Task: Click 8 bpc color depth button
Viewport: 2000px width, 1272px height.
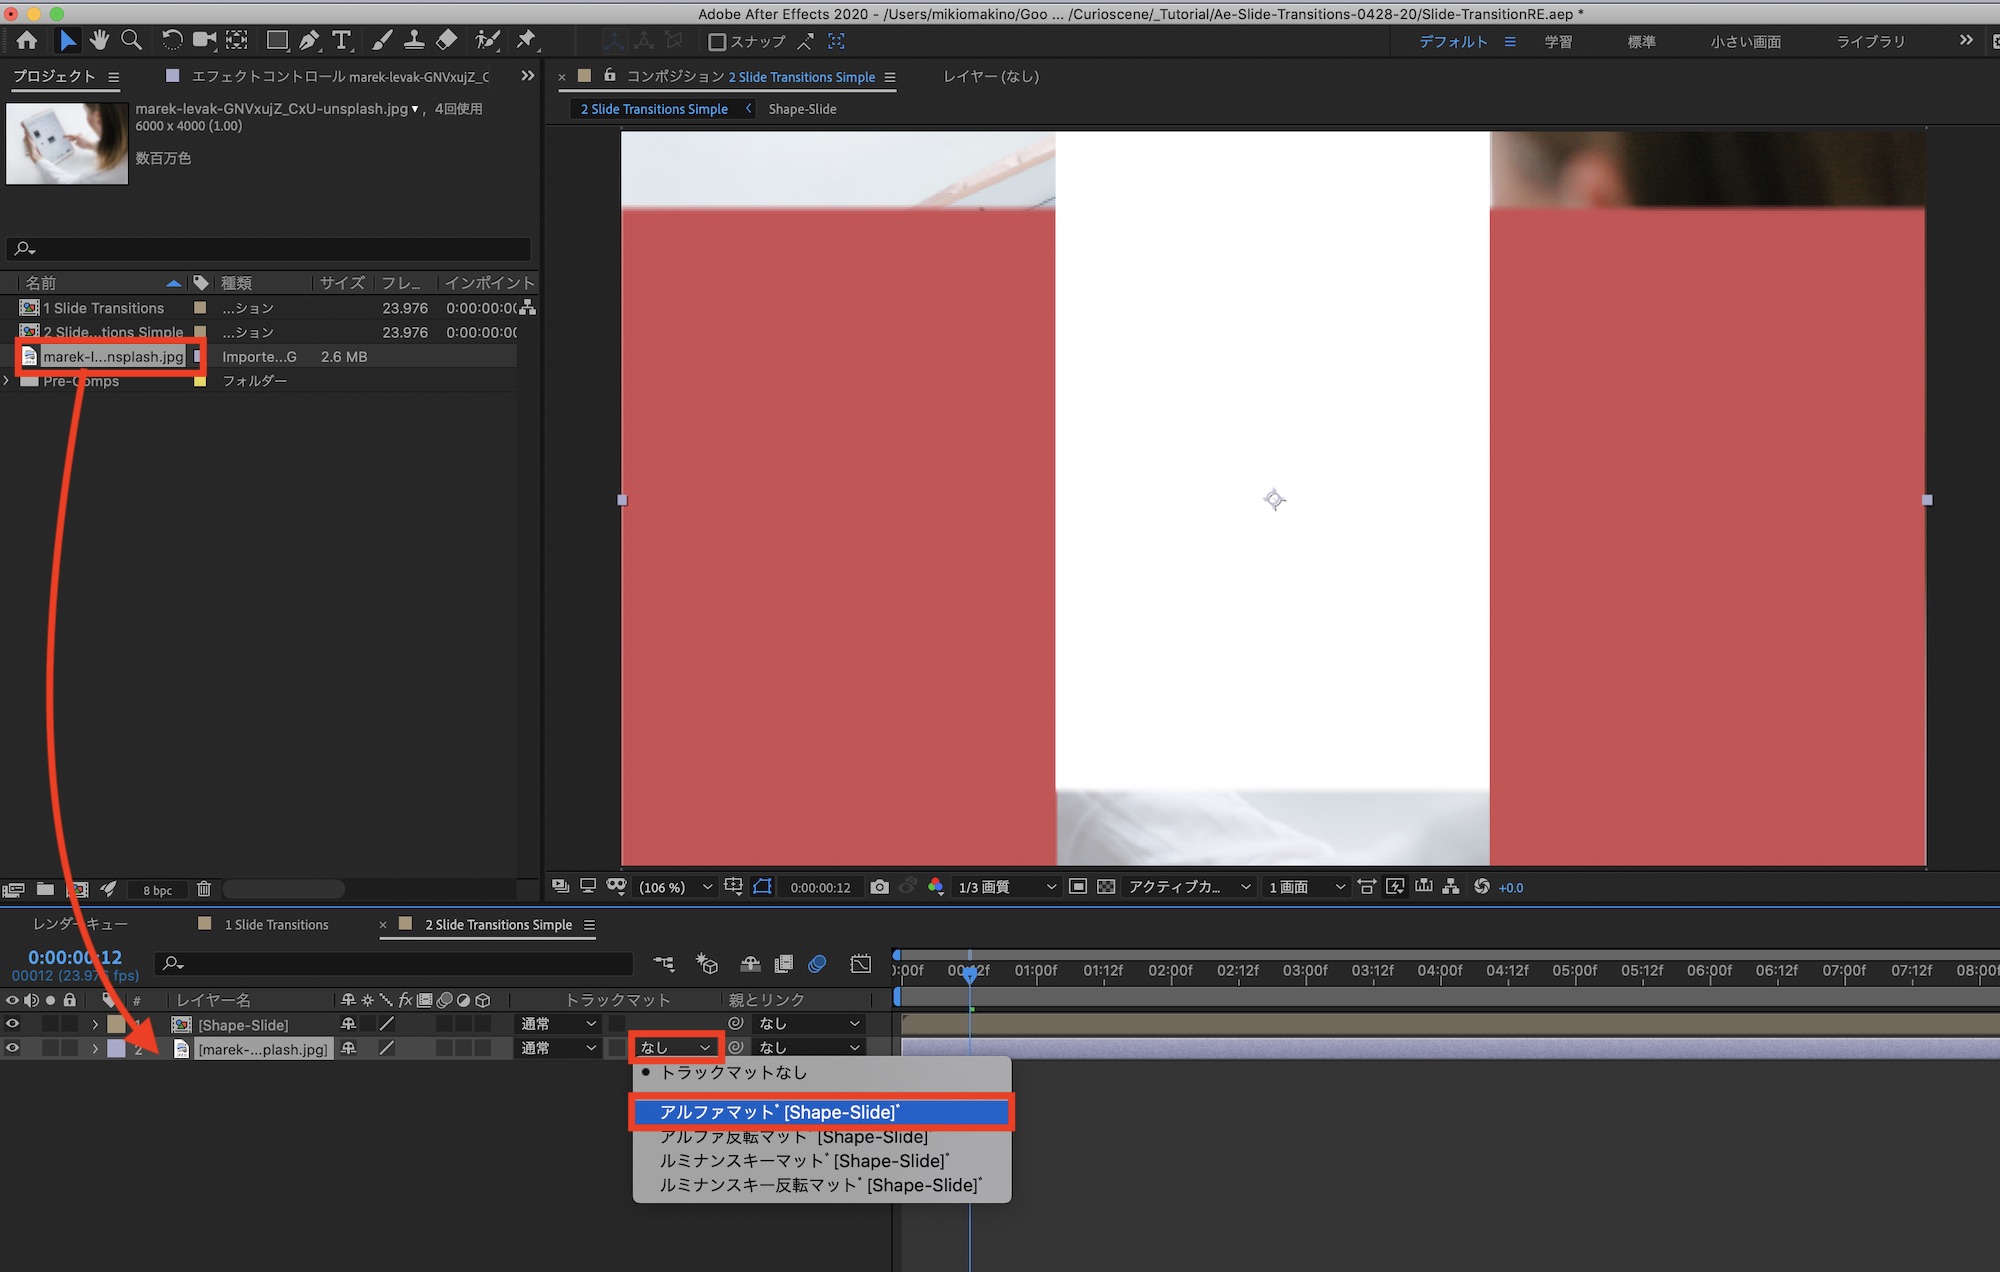Action: coord(157,890)
